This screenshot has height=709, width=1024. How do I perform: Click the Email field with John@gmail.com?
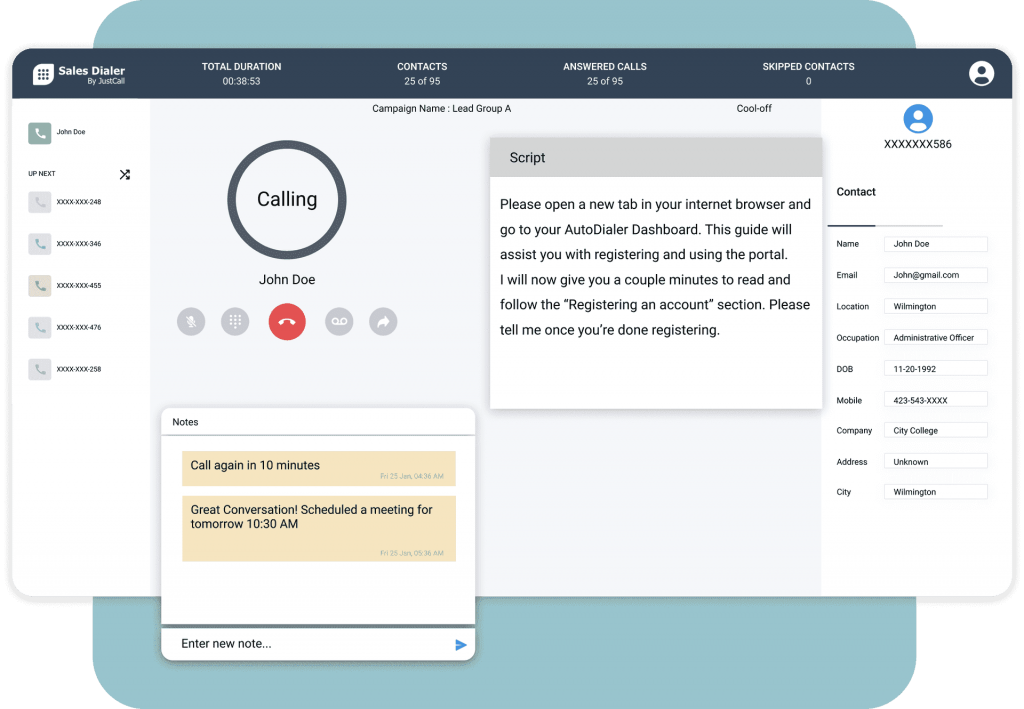click(935, 275)
